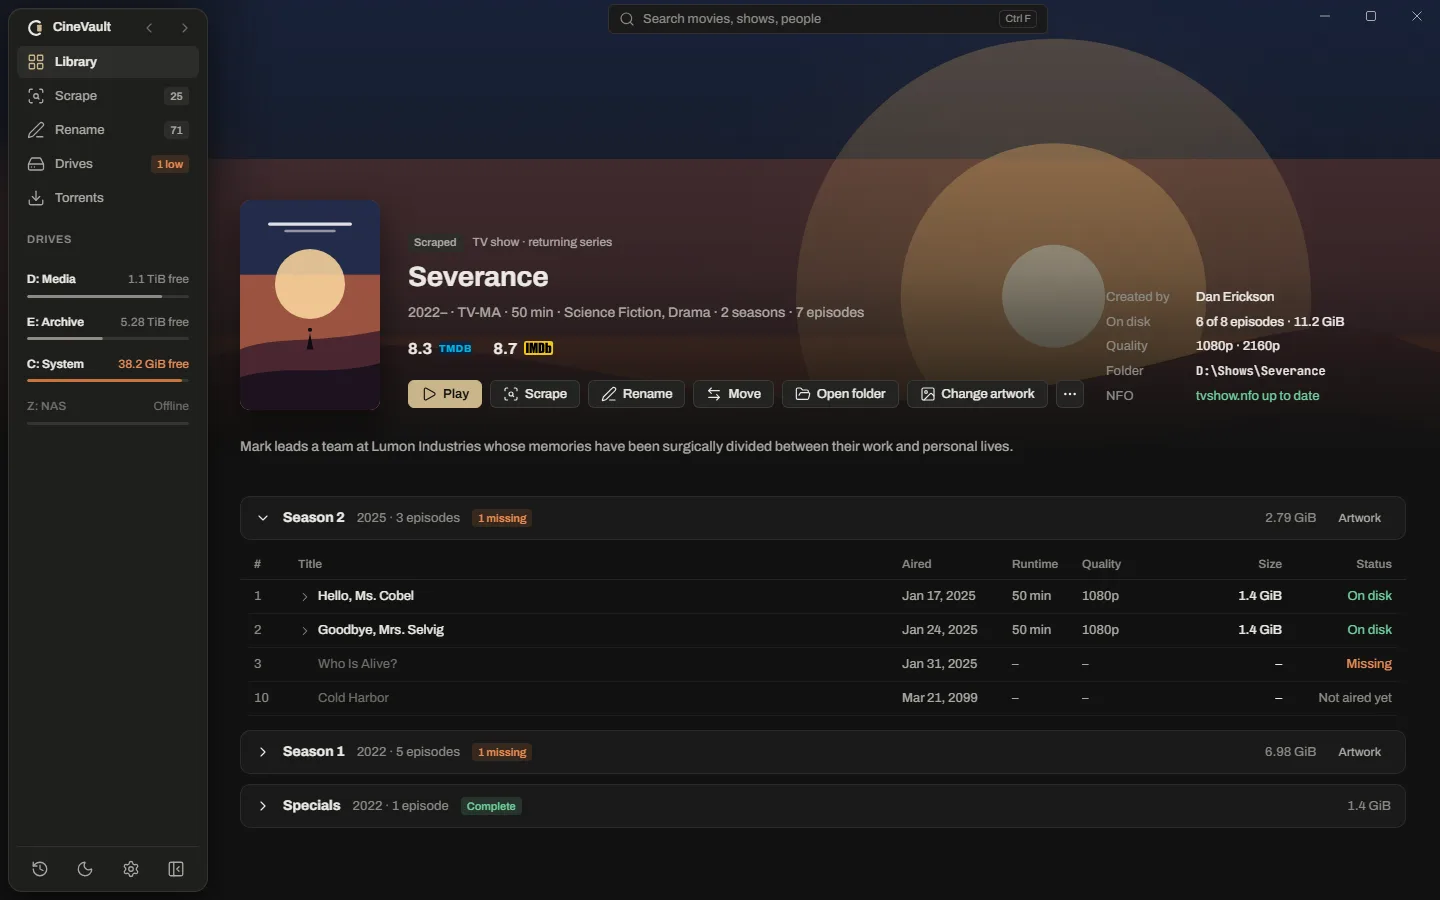The image size is (1440, 900).
Task: Maximize the CineVault window
Action: click(1371, 16)
